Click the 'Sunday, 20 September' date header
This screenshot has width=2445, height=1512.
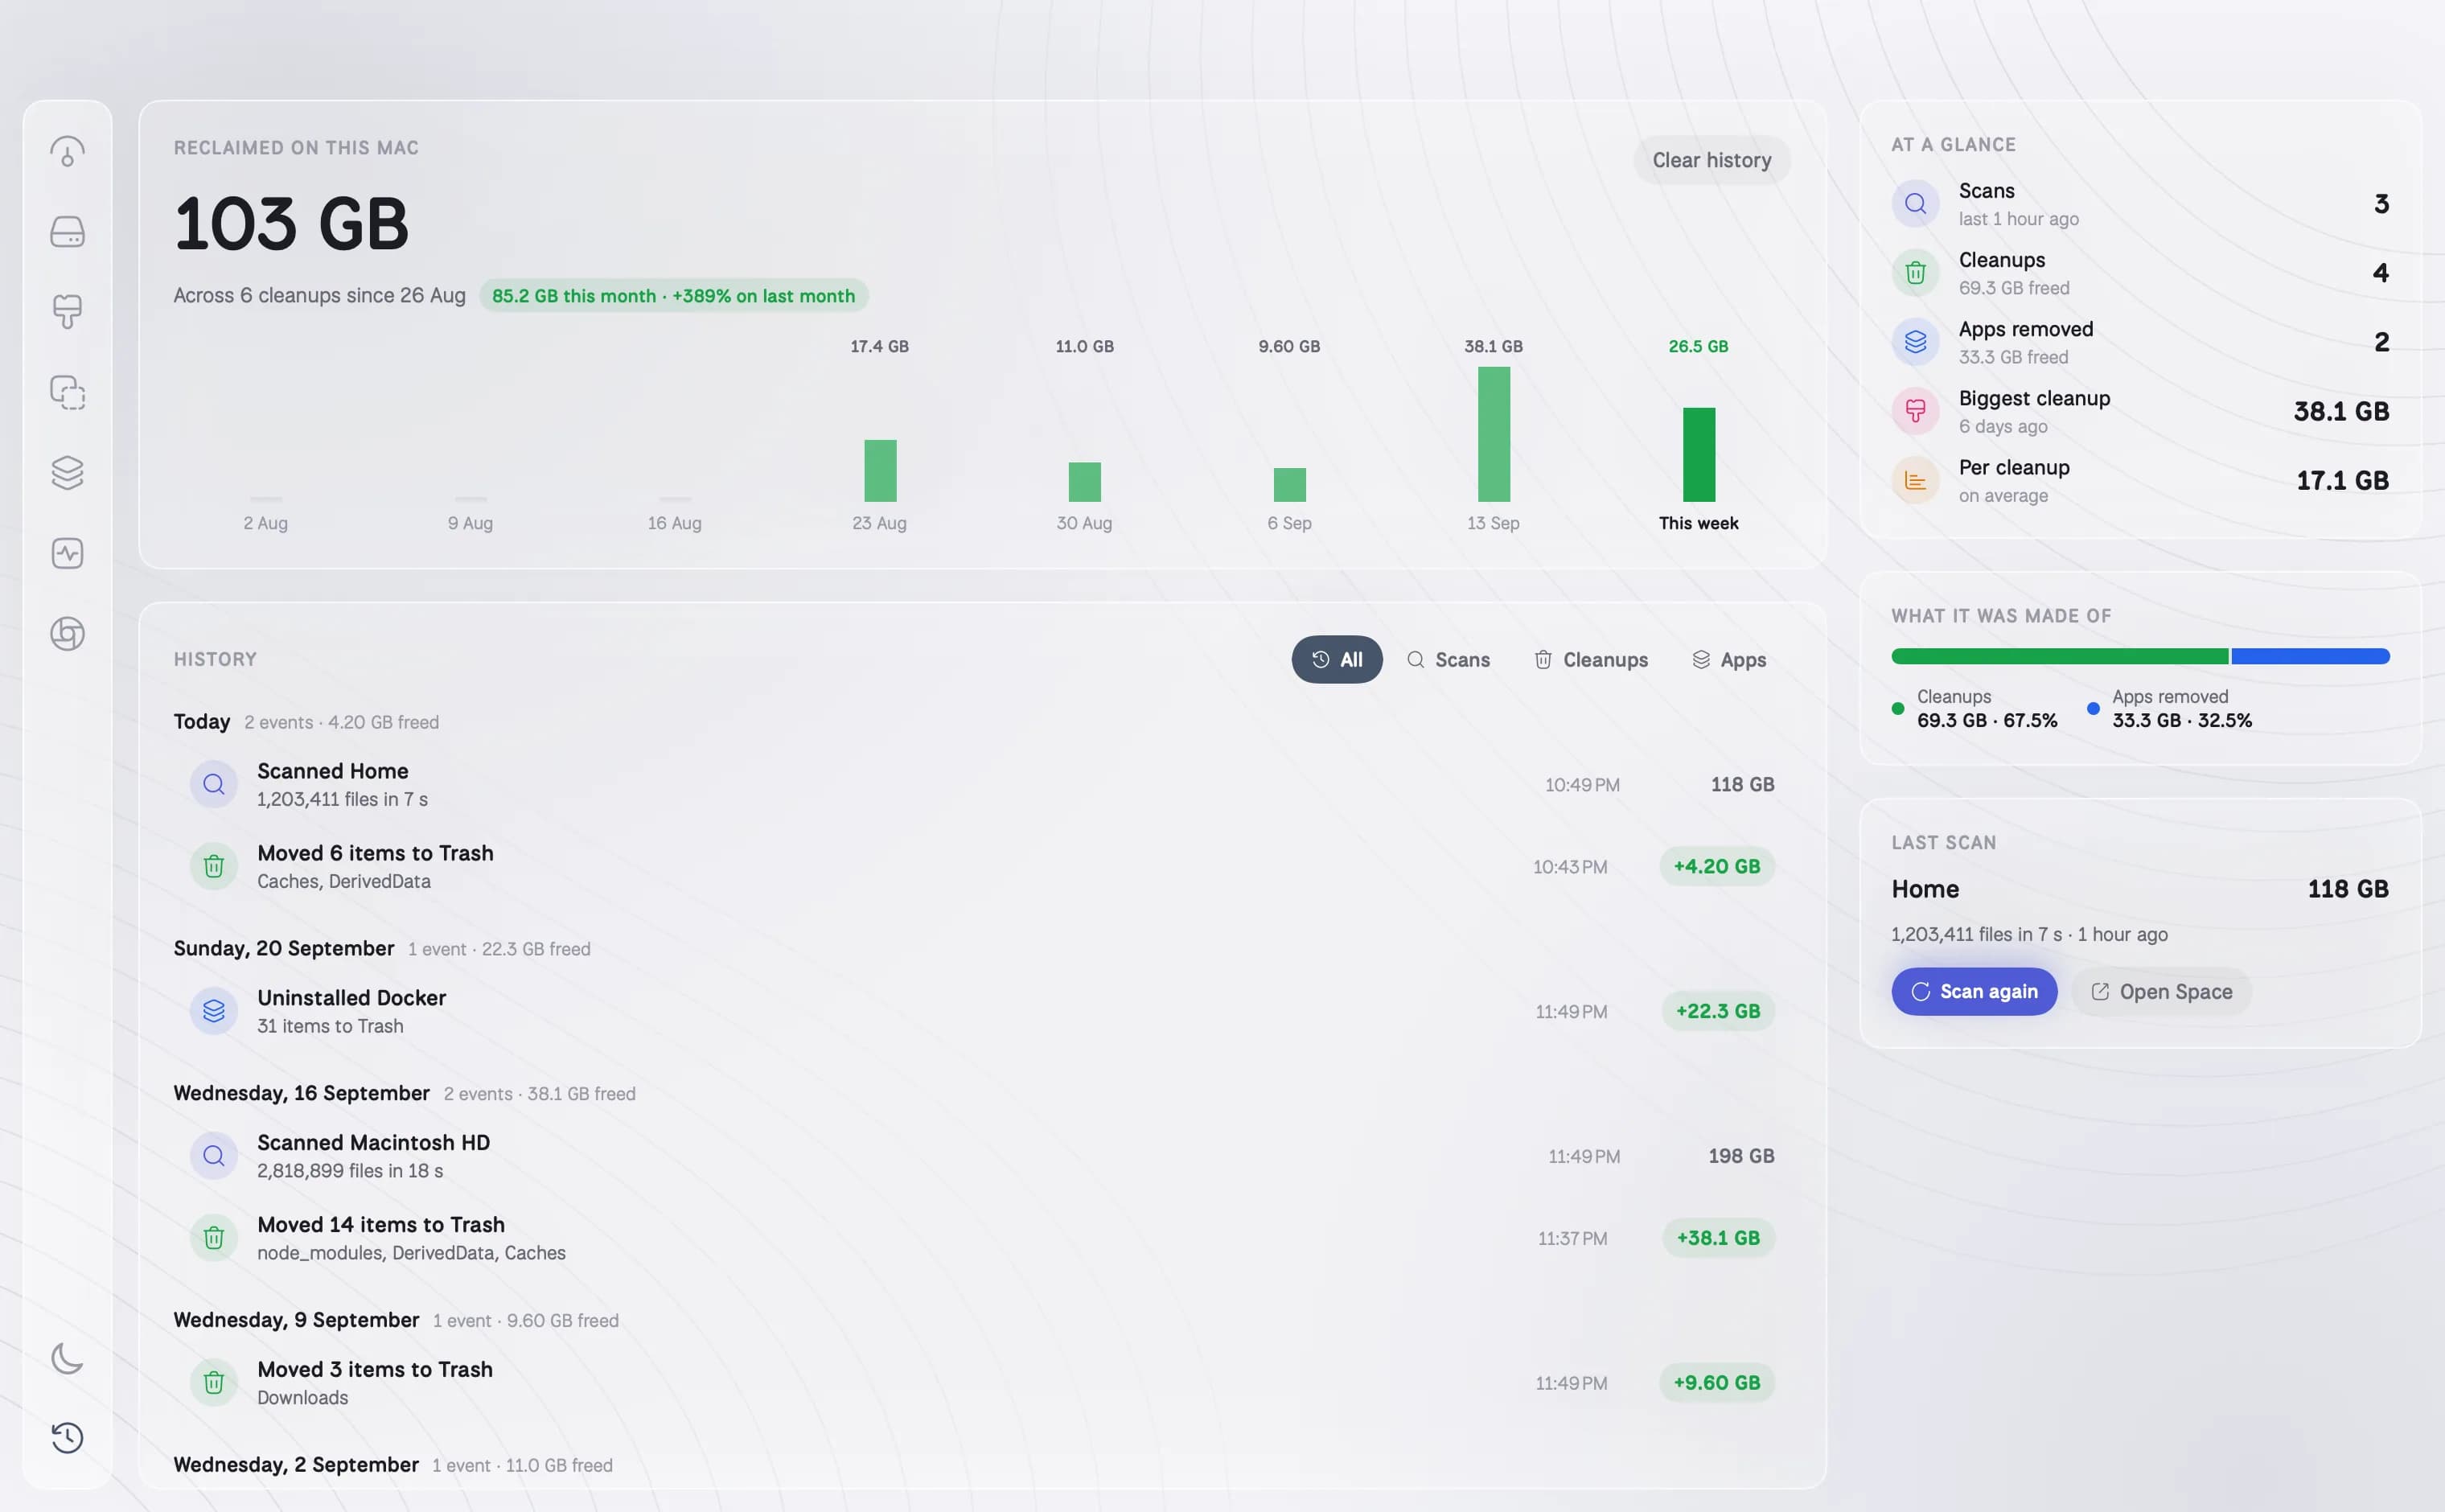click(284, 949)
